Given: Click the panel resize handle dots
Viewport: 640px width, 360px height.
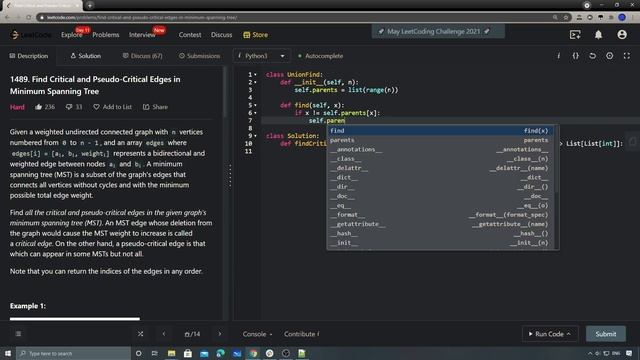Looking at the screenshot, I should pos(230,176).
